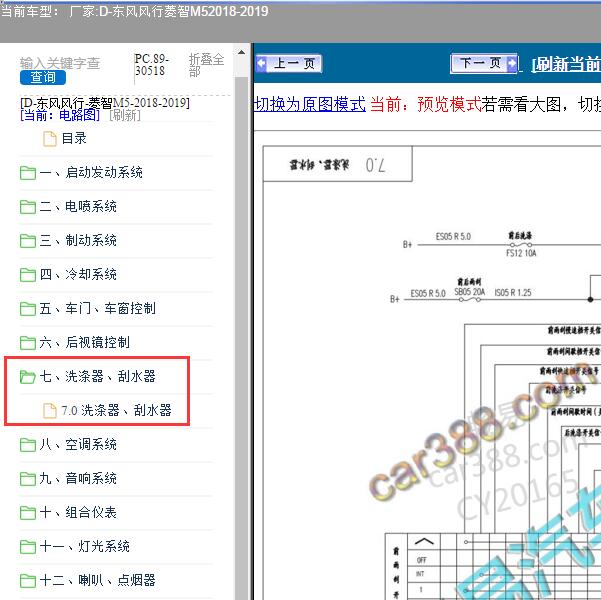
Task: Click the PC.89-30518 label
Action: coord(151,65)
